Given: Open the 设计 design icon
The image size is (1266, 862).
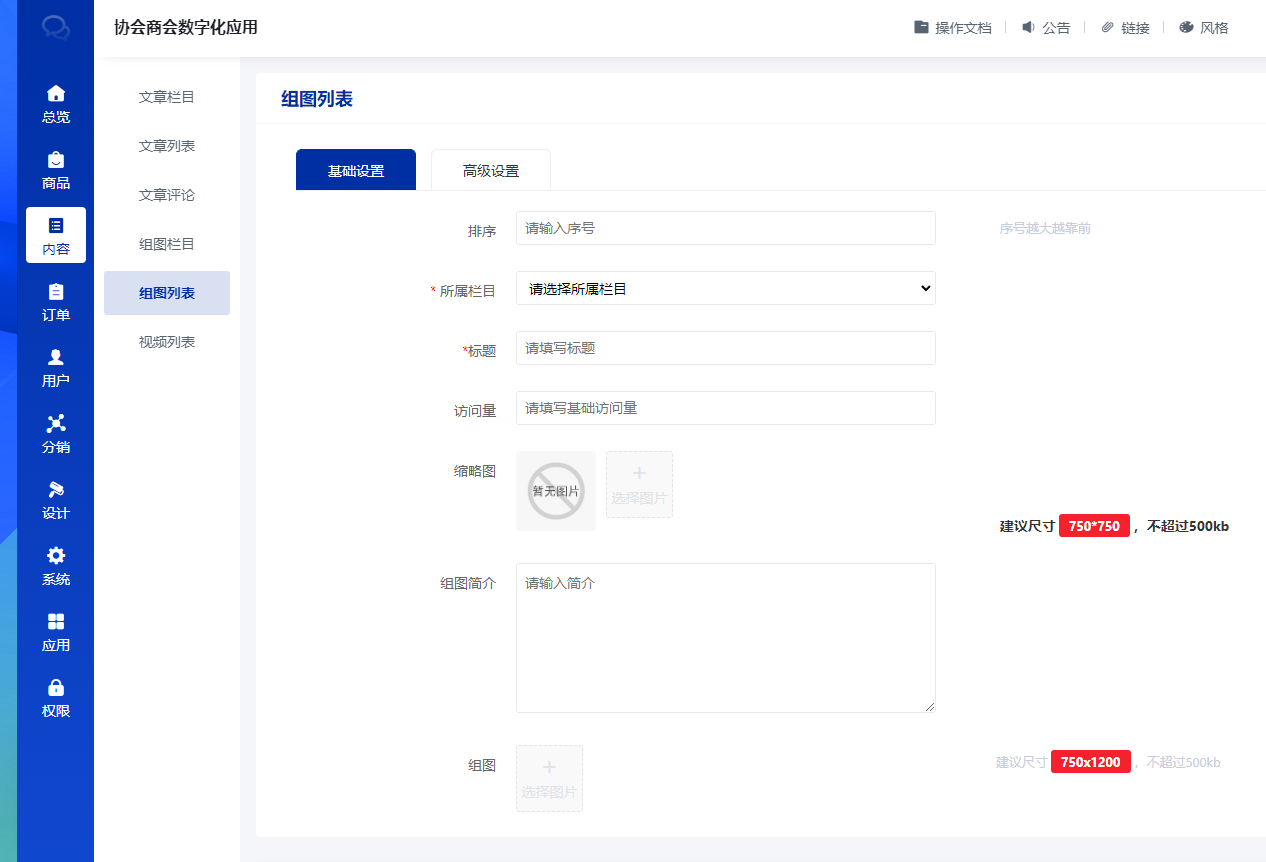Looking at the screenshot, I should [56, 490].
